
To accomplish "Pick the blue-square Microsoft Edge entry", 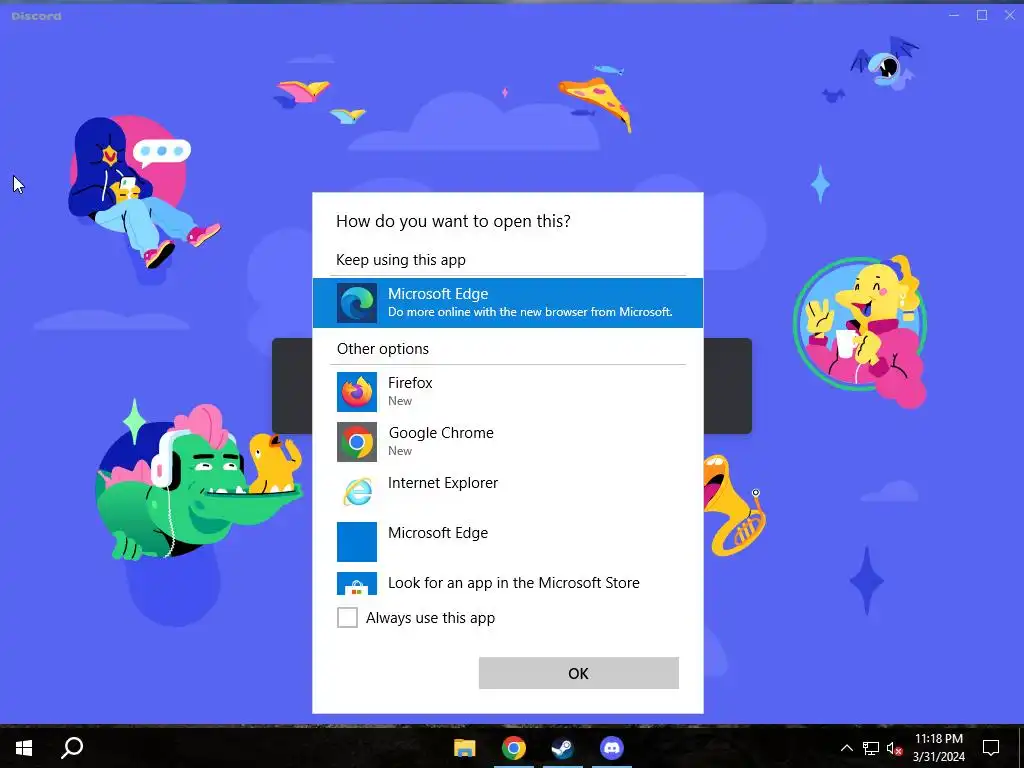I will [x=507, y=541].
